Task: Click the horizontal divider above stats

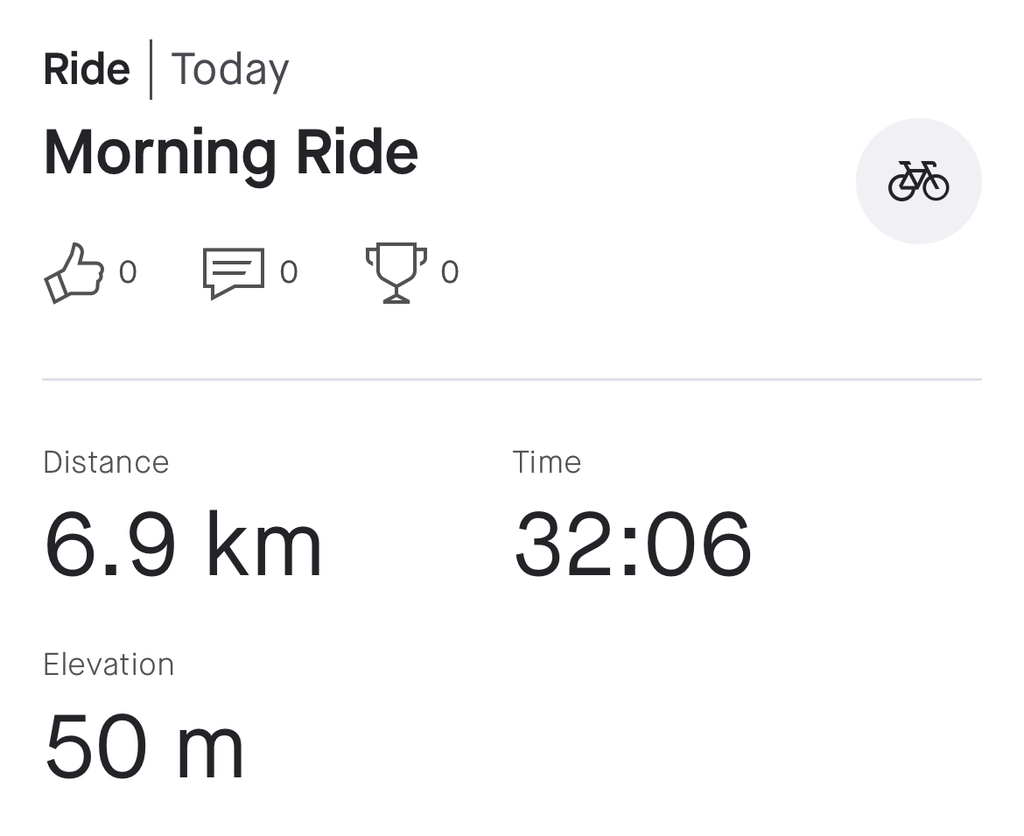Action: tap(512, 380)
